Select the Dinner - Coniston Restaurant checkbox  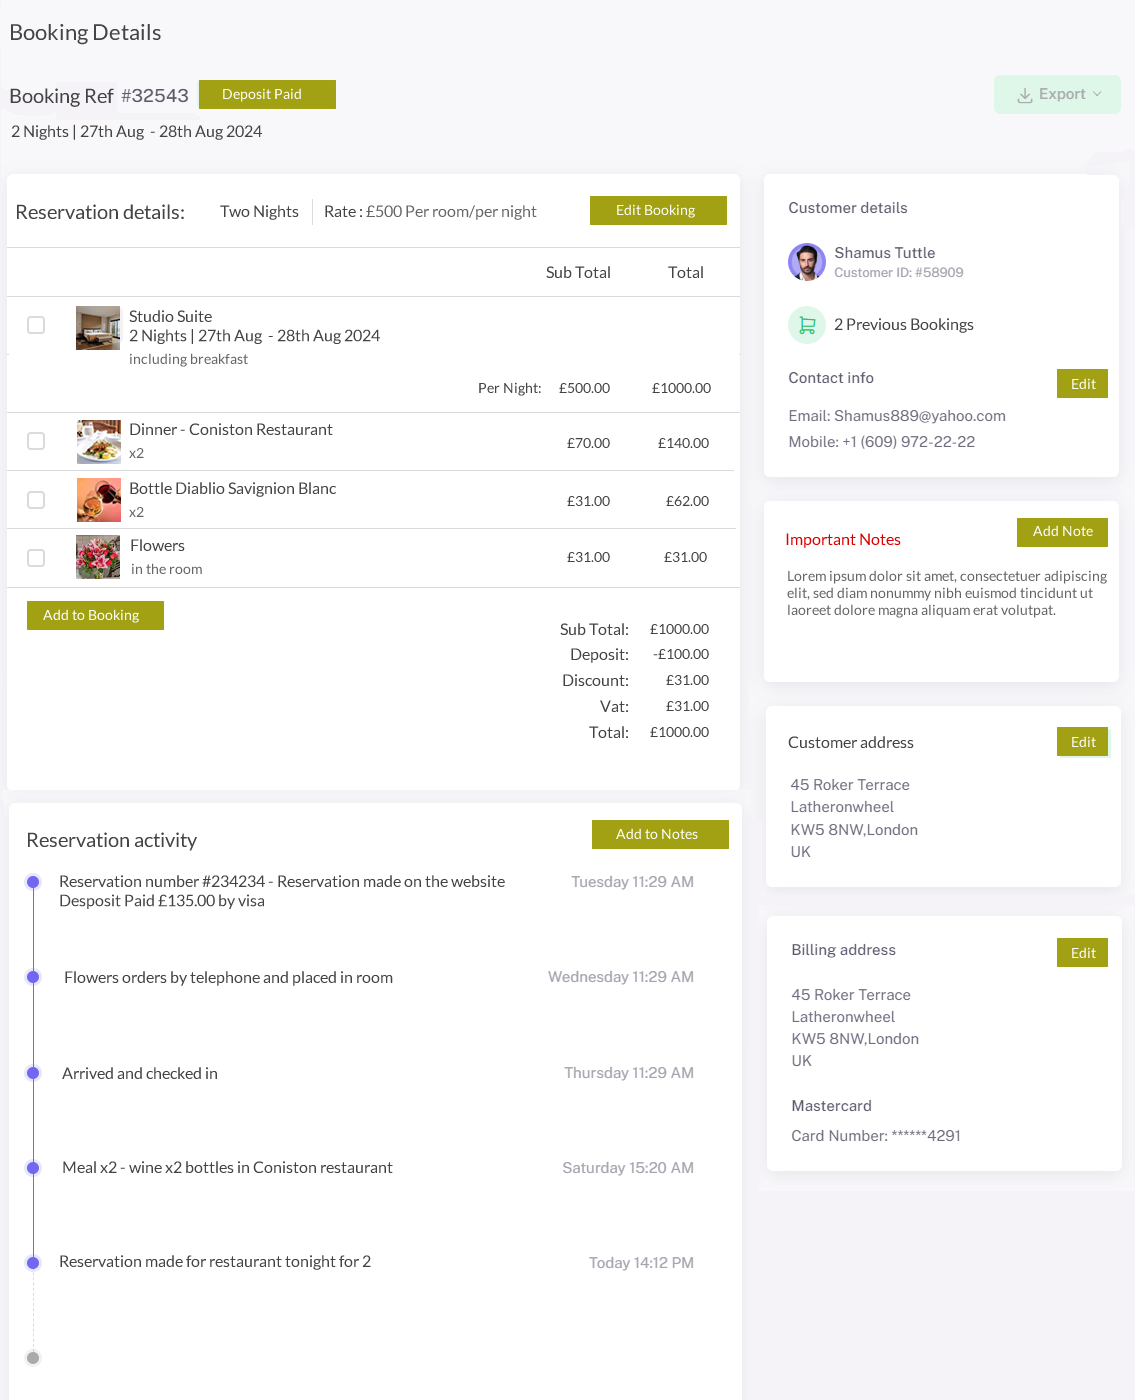(x=36, y=441)
